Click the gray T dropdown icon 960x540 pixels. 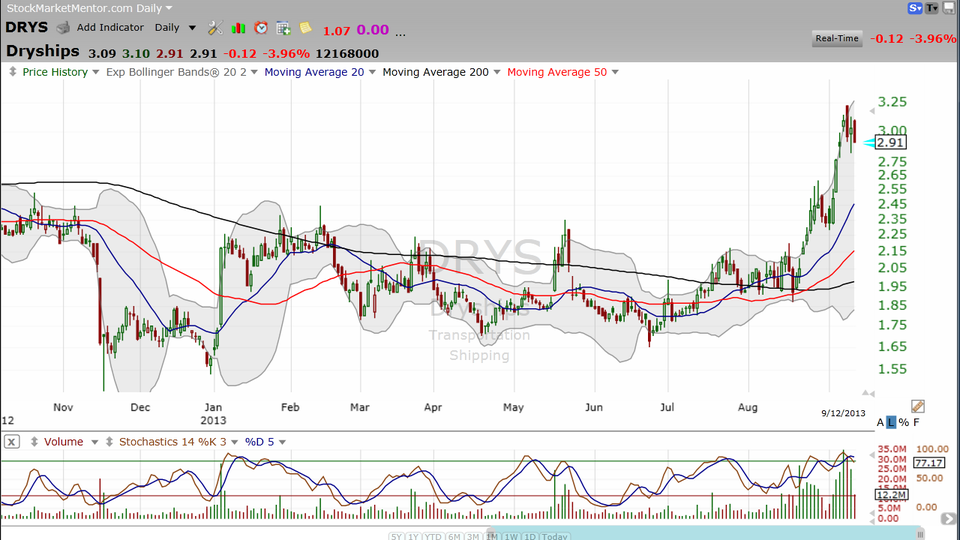click(x=932, y=8)
